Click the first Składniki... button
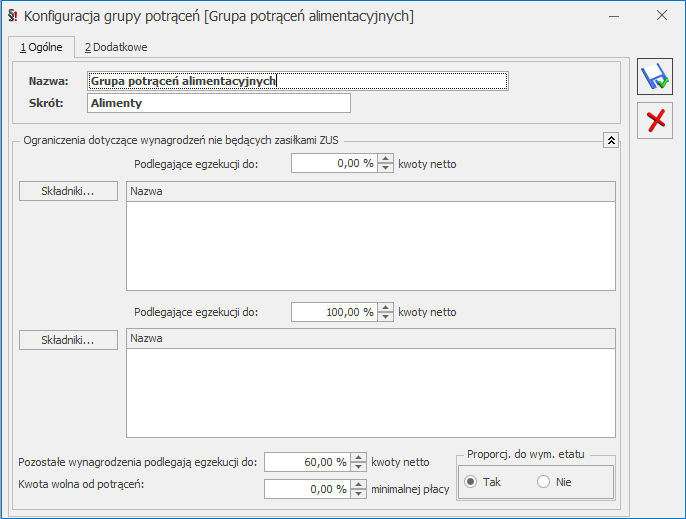 (68, 191)
